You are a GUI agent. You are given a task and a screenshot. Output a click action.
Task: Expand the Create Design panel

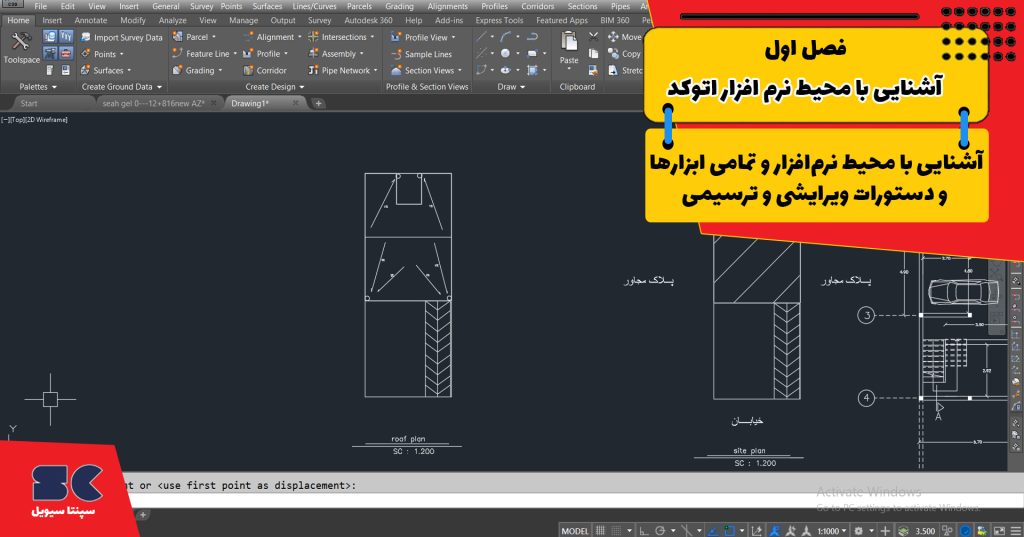[x=274, y=87]
